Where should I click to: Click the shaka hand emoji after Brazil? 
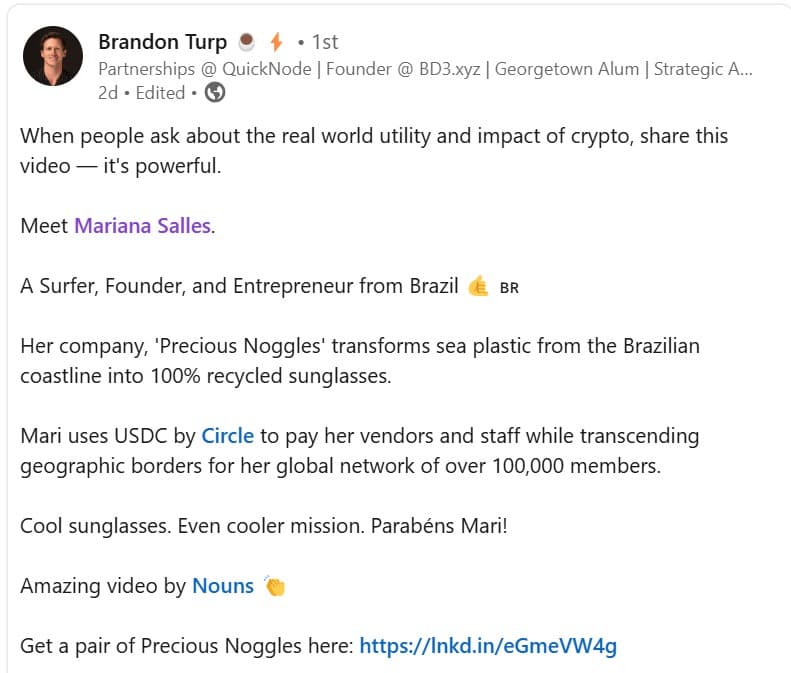click(x=478, y=286)
